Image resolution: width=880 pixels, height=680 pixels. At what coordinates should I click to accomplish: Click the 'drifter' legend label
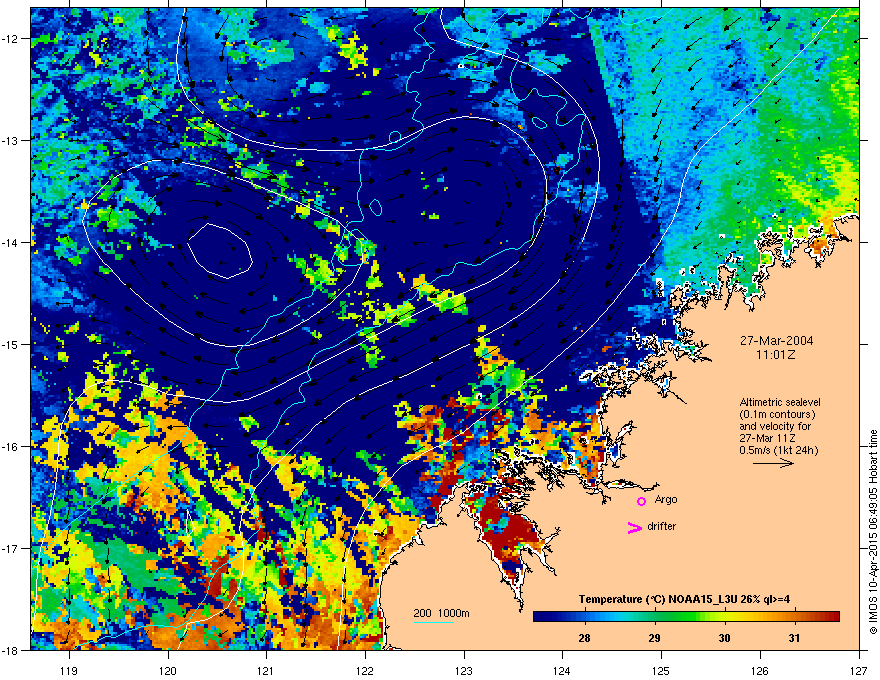662,526
